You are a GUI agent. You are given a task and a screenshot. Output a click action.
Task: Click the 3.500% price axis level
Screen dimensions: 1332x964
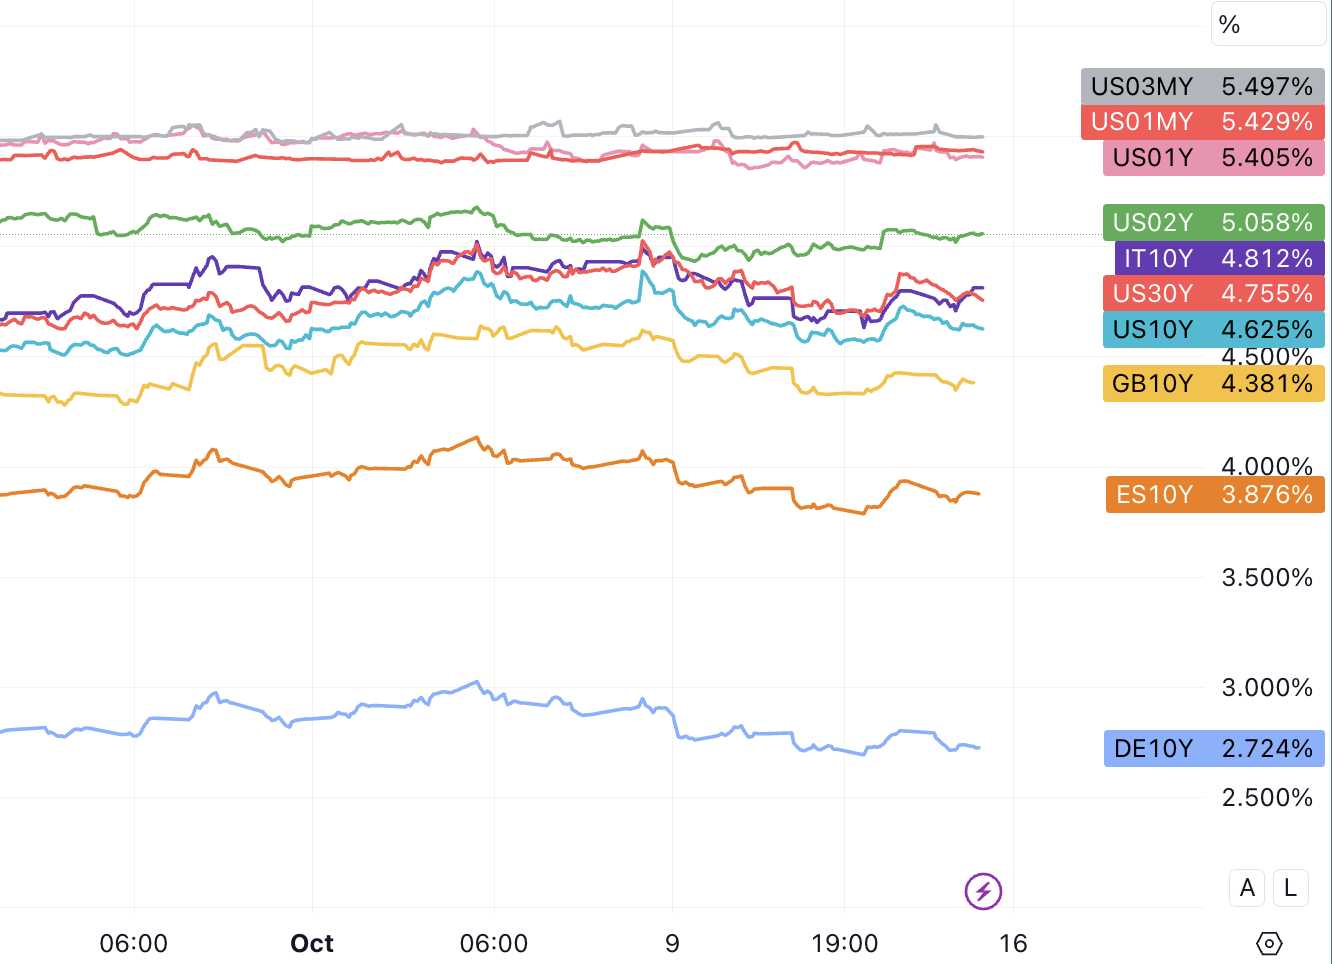pos(1267,577)
